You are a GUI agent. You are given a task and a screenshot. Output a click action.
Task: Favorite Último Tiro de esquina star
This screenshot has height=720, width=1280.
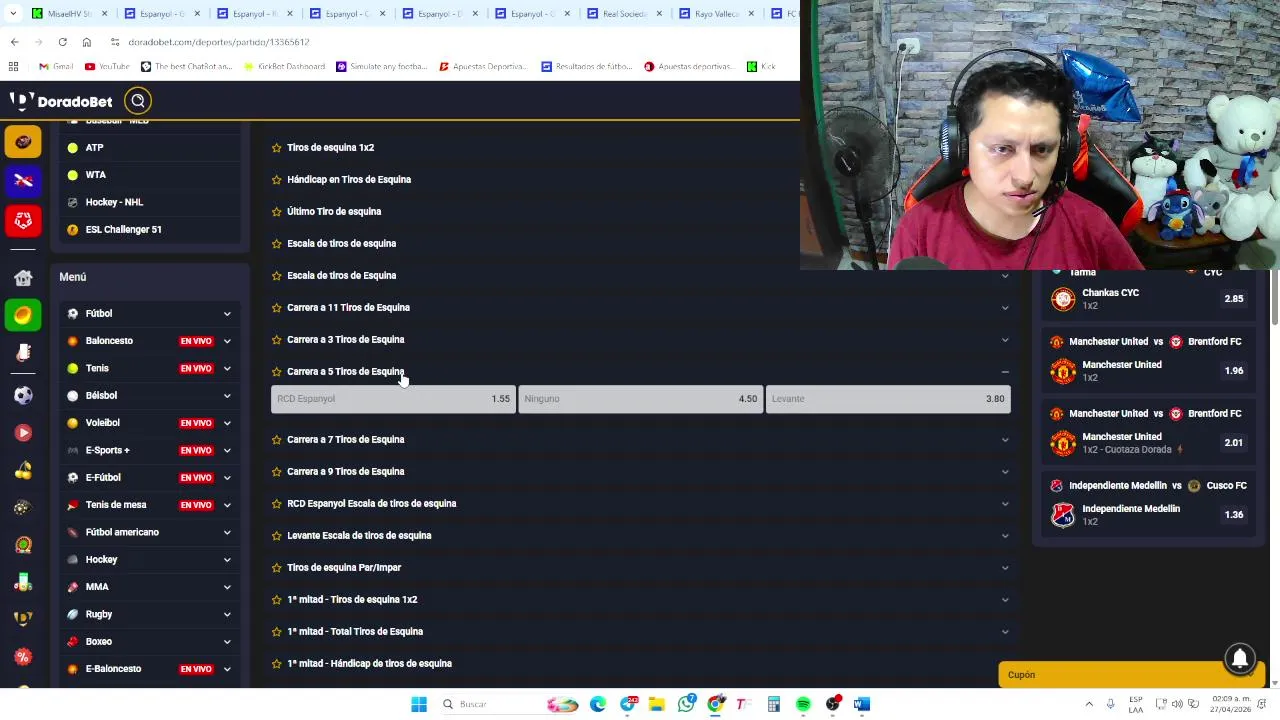(x=277, y=212)
